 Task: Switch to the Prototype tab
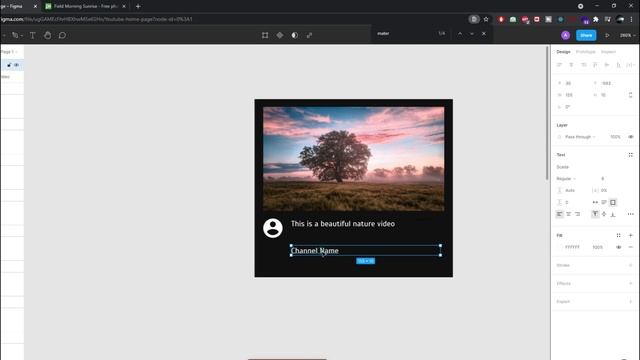click(585, 52)
